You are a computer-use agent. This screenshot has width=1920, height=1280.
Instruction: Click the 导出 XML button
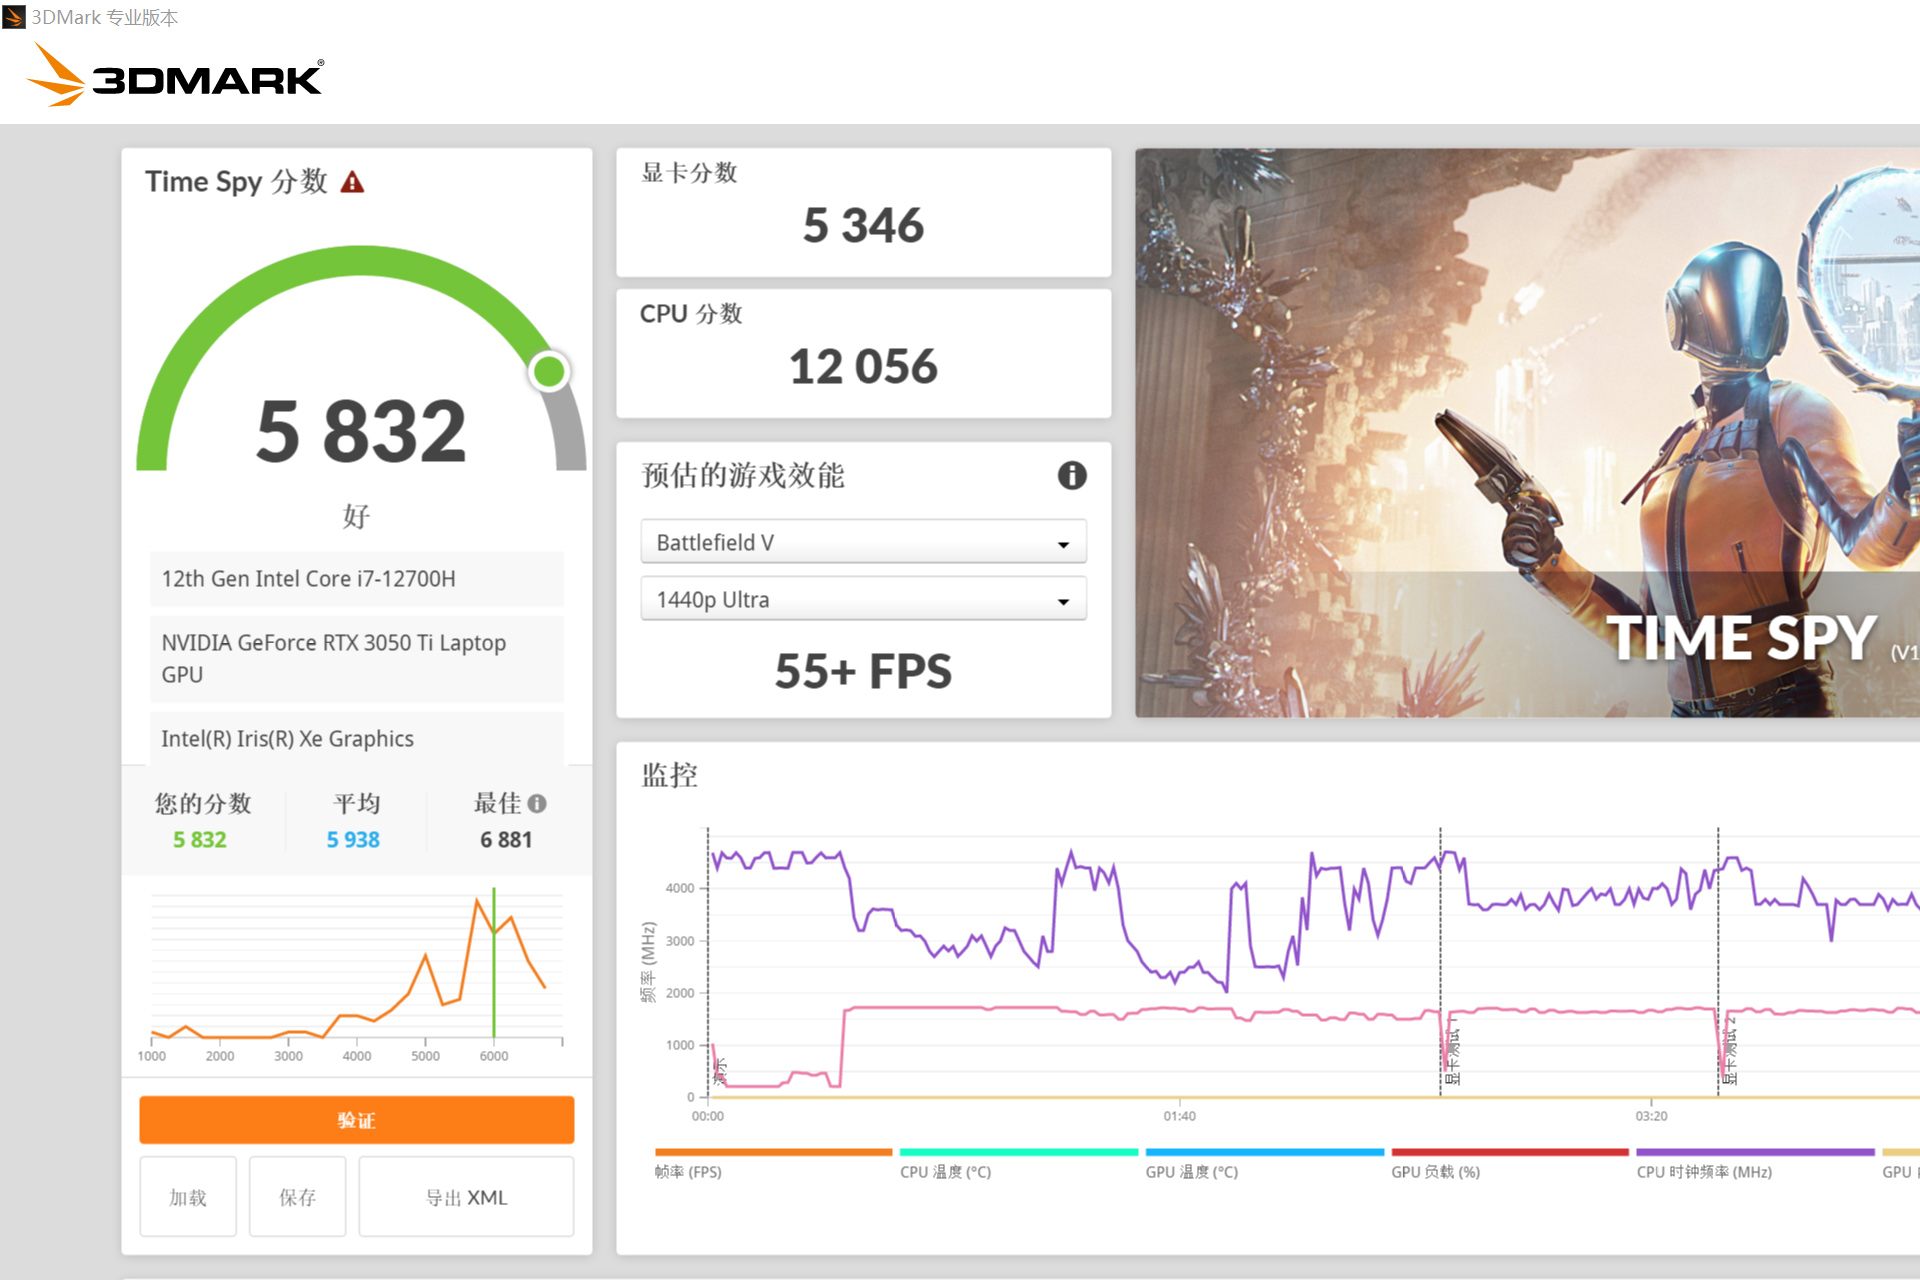[466, 1197]
